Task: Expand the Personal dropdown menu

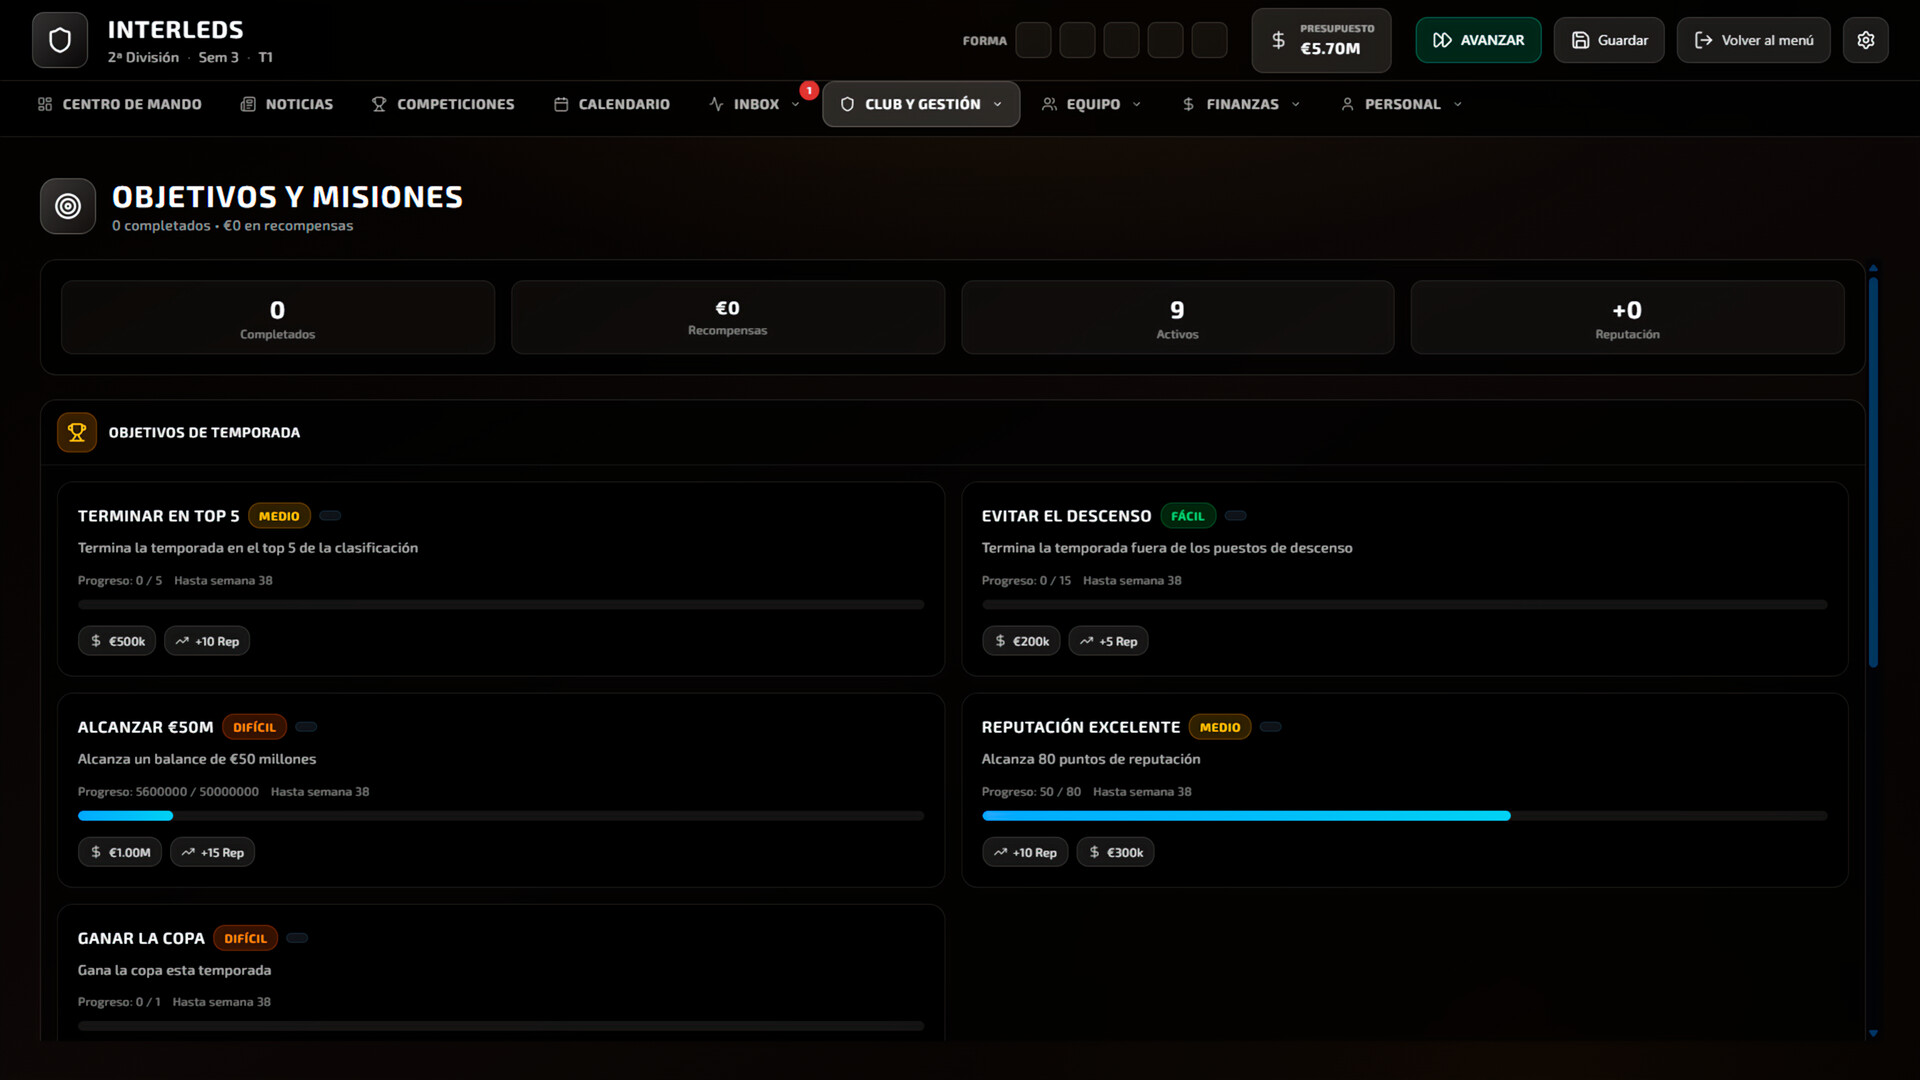Action: pos(1400,103)
